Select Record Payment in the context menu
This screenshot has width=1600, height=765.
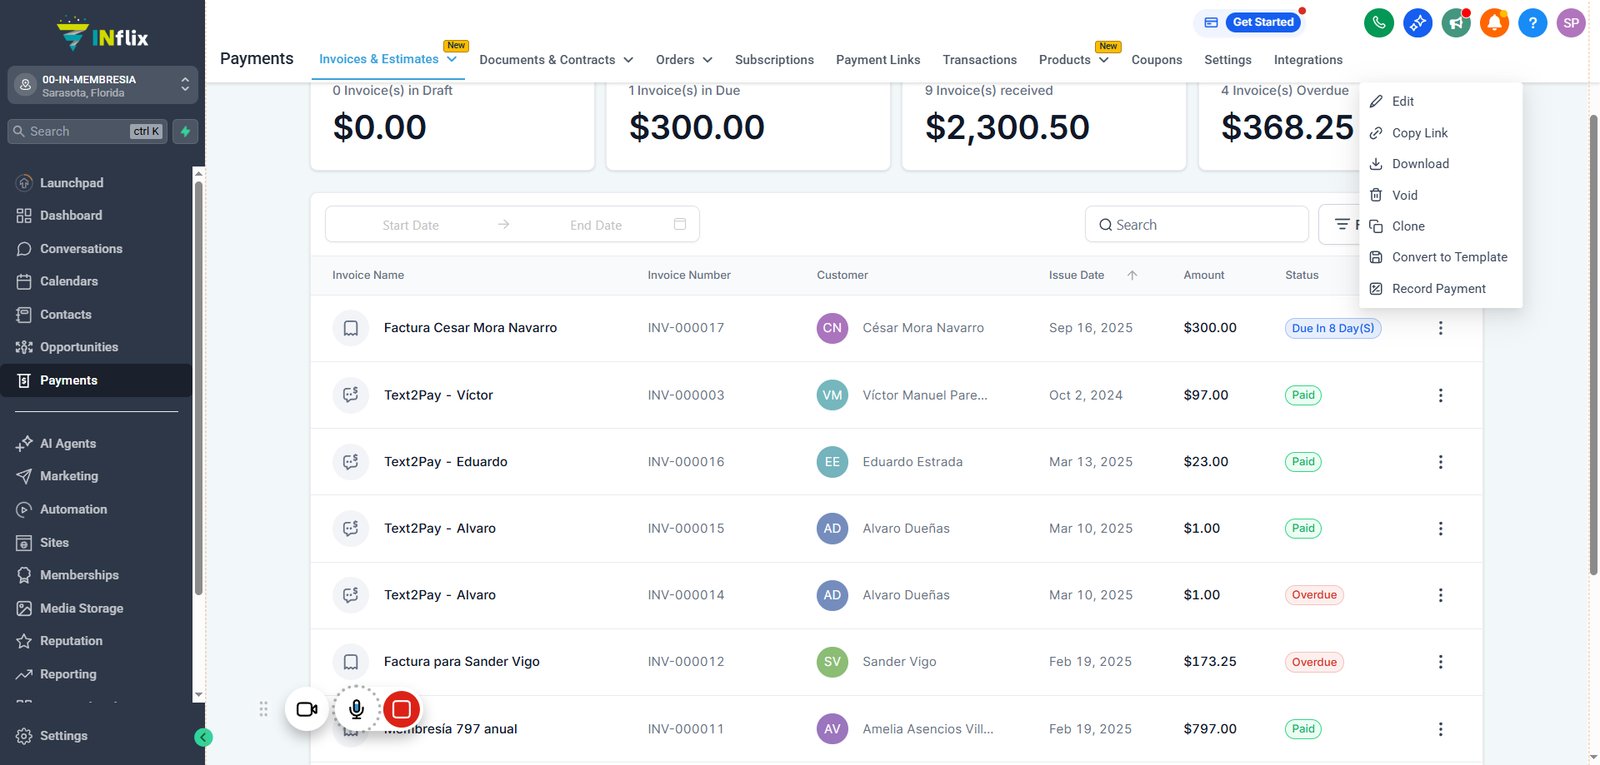coord(1441,289)
